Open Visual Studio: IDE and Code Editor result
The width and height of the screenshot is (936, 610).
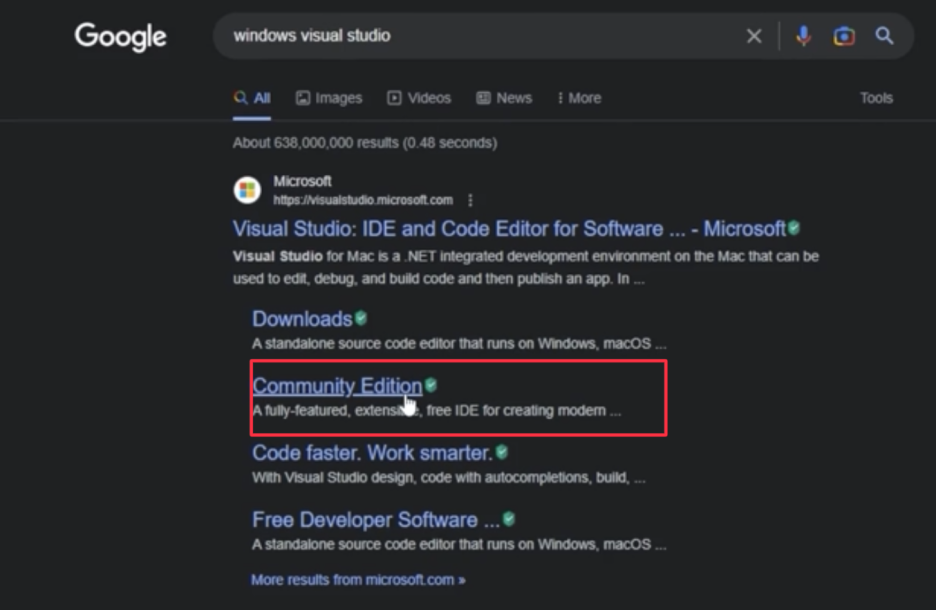click(509, 229)
